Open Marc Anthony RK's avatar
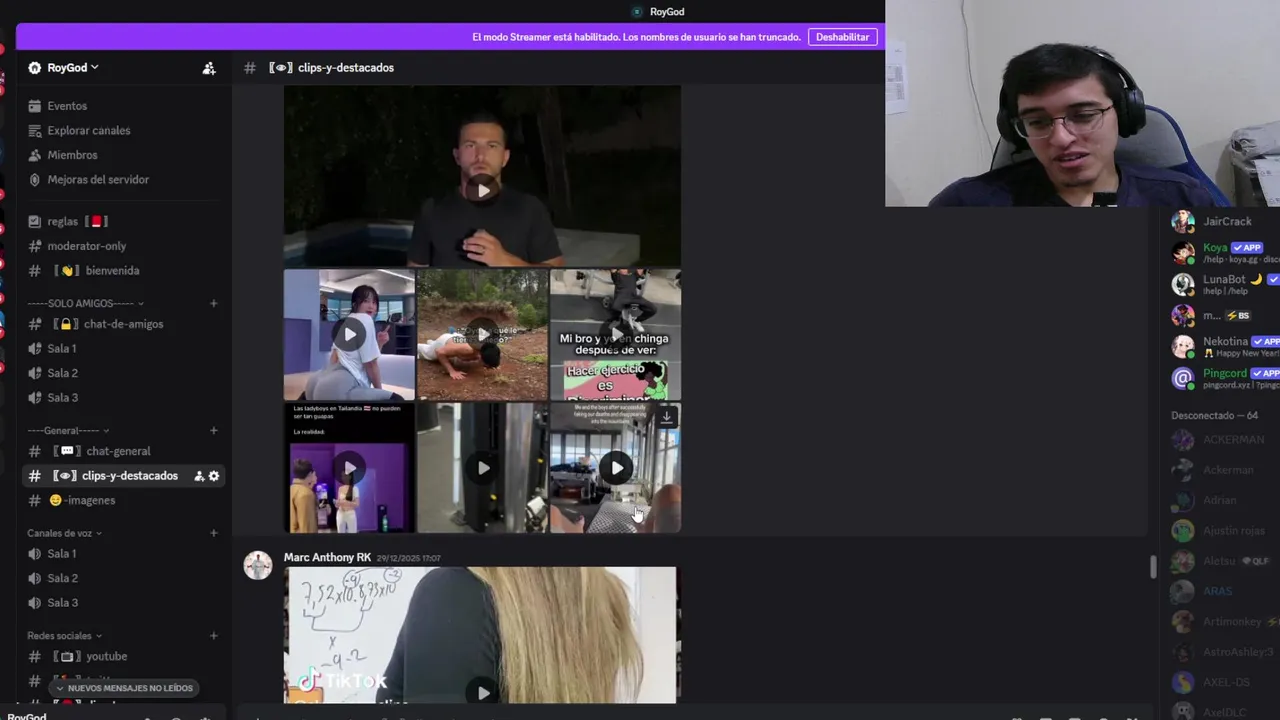Viewport: 1280px width, 720px height. pyautogui.click(x=258, y=565)
